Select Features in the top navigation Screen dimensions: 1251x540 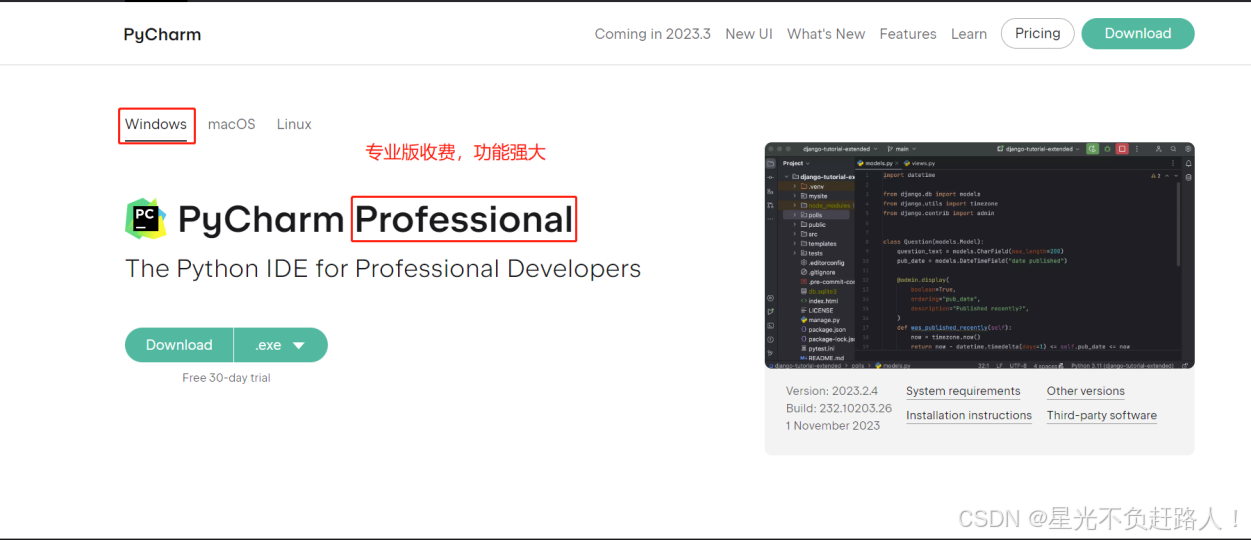coord(908,34)
